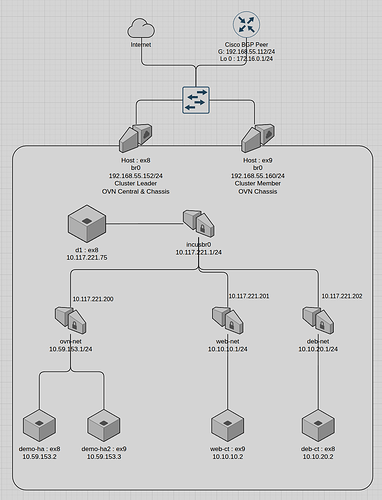
Task: Select the 10.117.221.202 uplink label
Action: pyautogui.click(x=342, y=296)
